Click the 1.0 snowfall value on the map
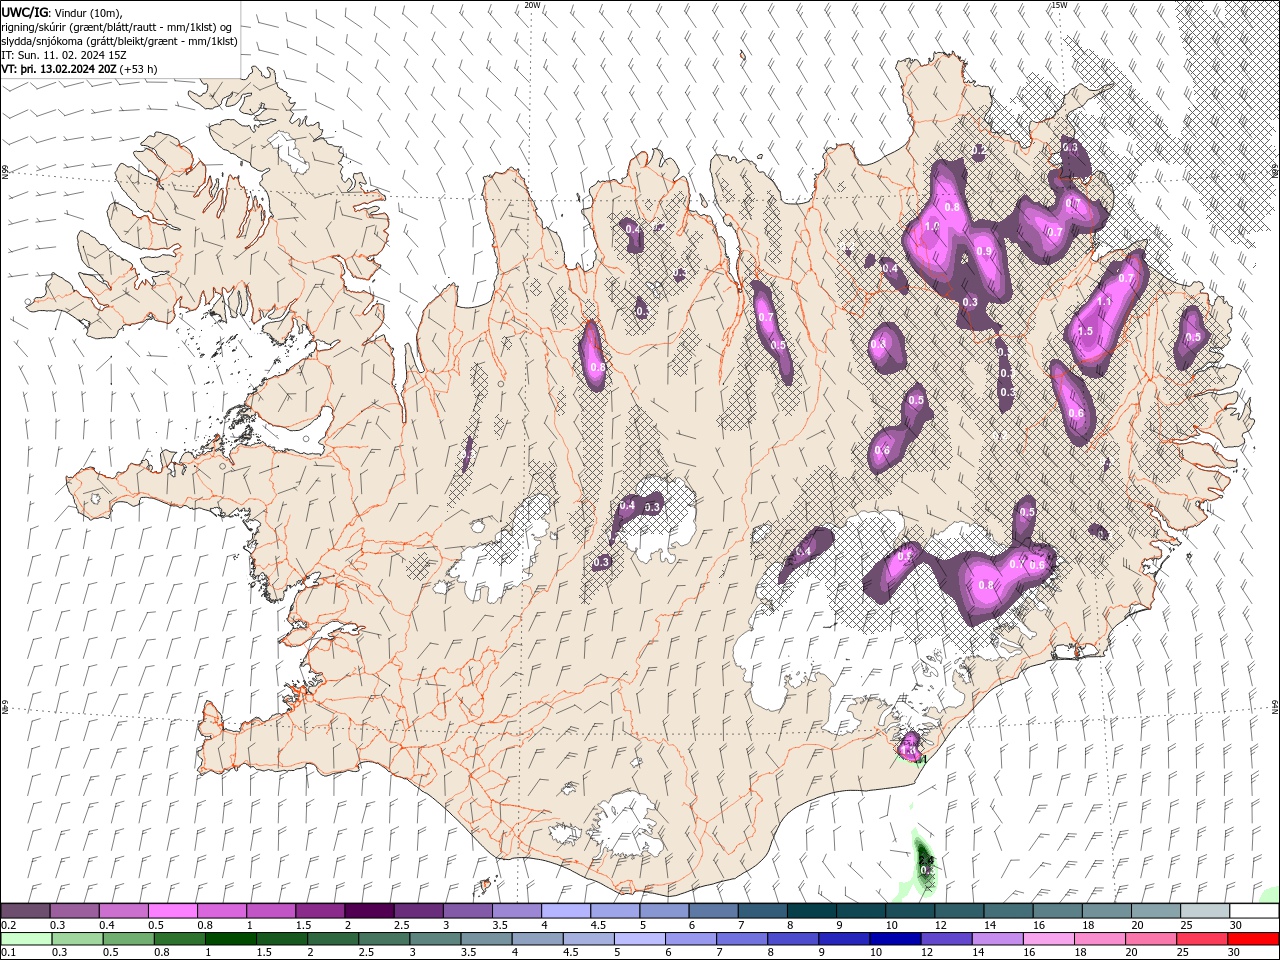Screen dimensions: 1280x960 [932, 227]
